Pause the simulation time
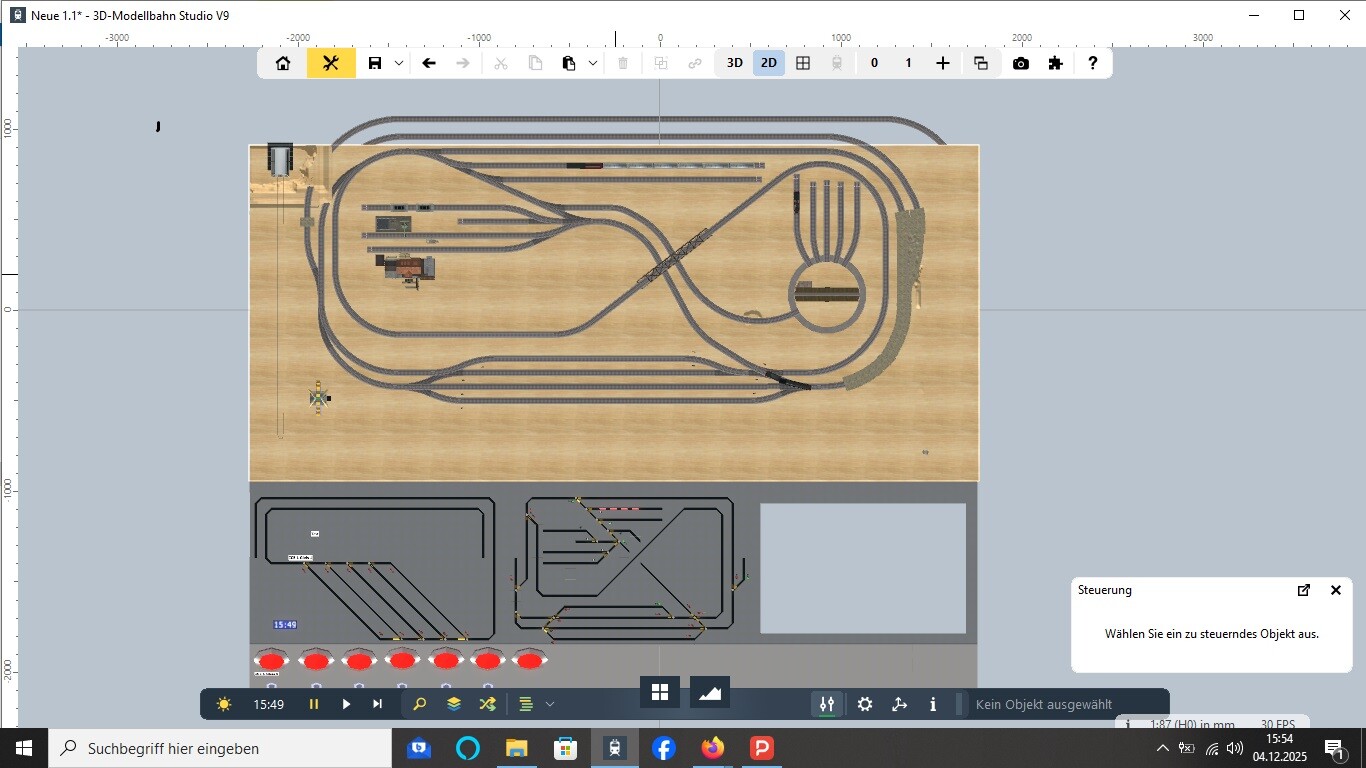The width and height of the screenshot is (1366, 768). tap(314, 704)
